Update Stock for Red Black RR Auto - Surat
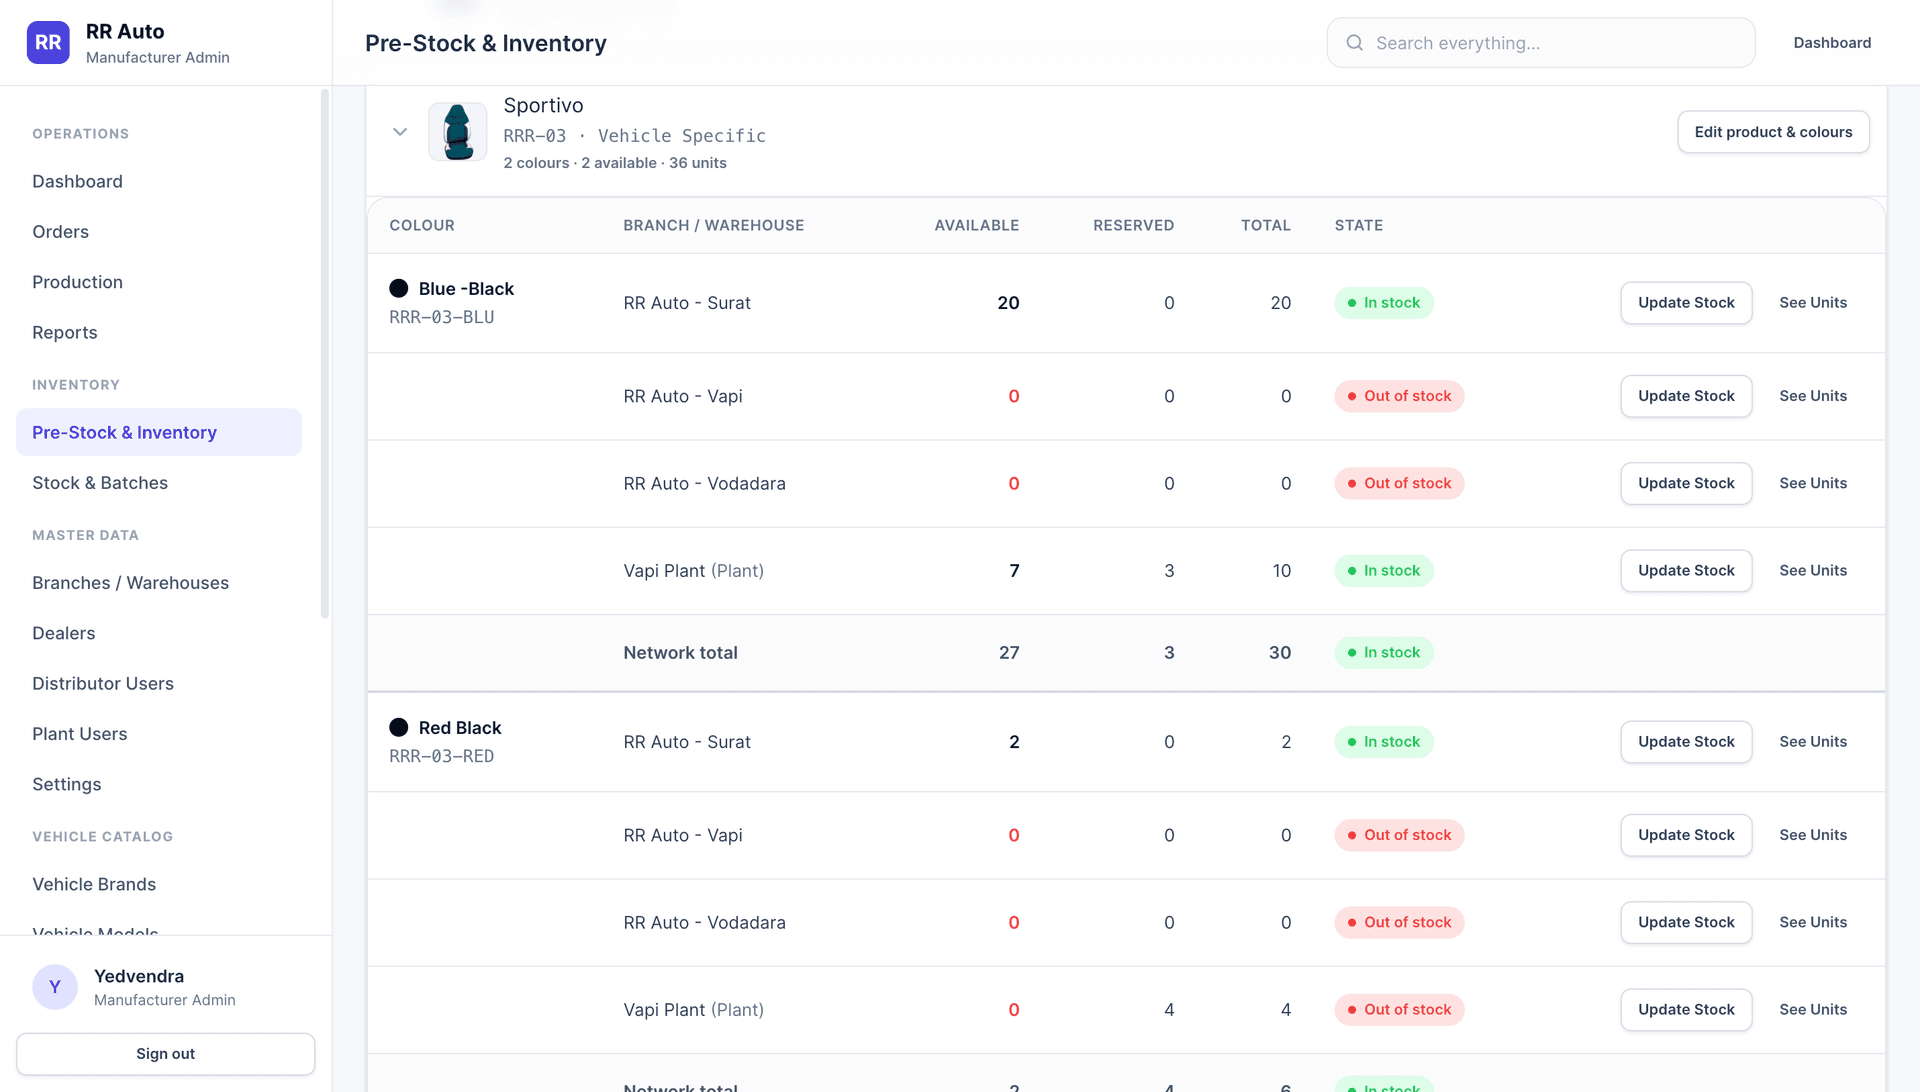 (1686, 741)
